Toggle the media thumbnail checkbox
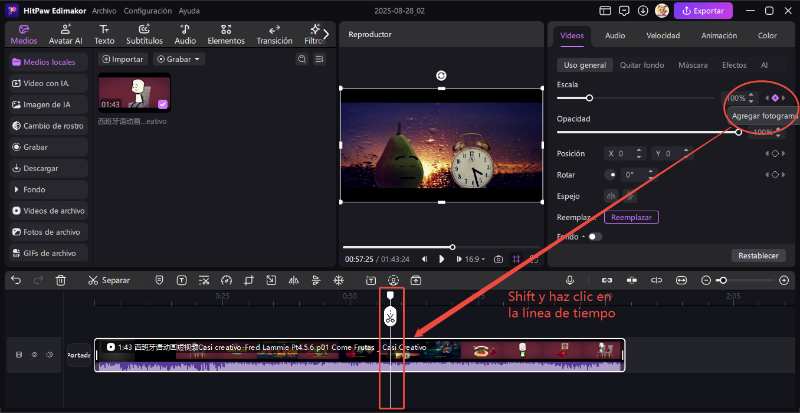800x413 pixels. [x=162, y=104]
